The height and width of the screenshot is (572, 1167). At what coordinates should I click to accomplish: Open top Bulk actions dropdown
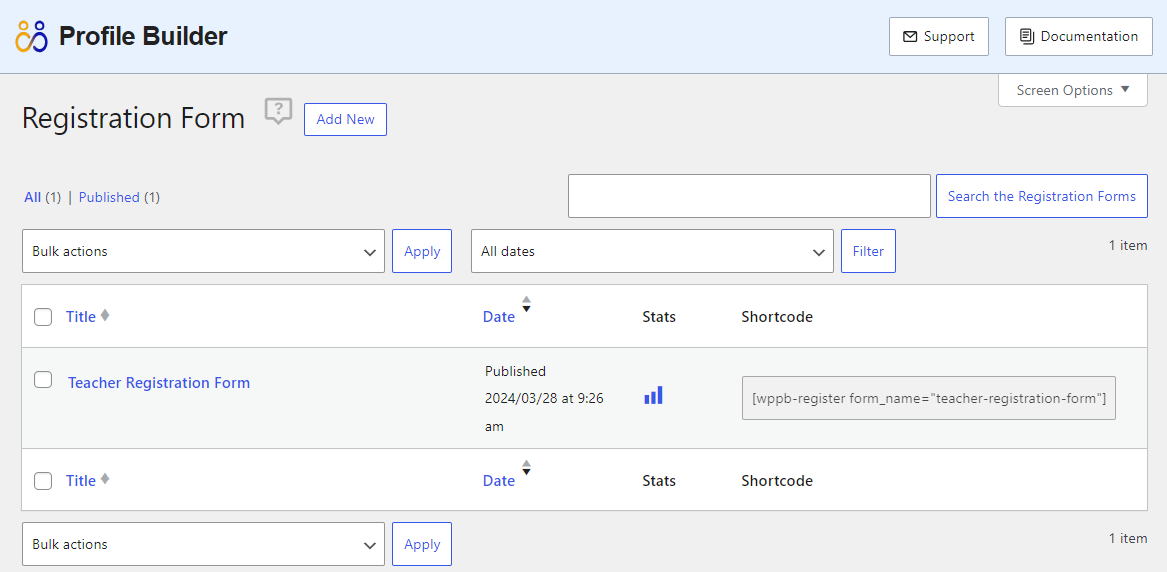[203, 251]
